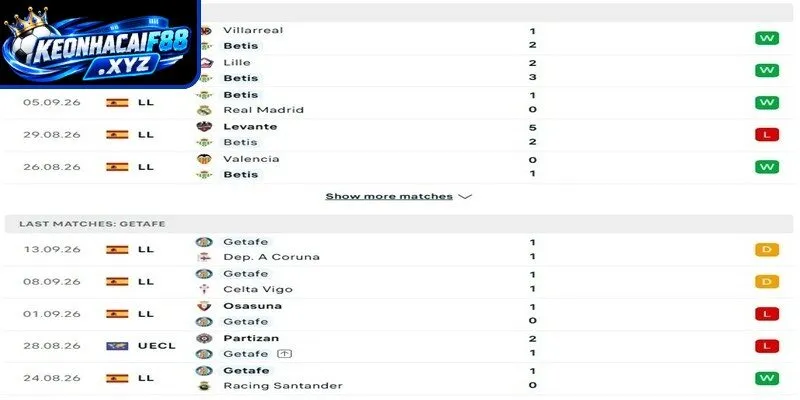This screenshot has height=400, width=800.
Task: Click the Levante club crest icon
Action: (204, 127)
